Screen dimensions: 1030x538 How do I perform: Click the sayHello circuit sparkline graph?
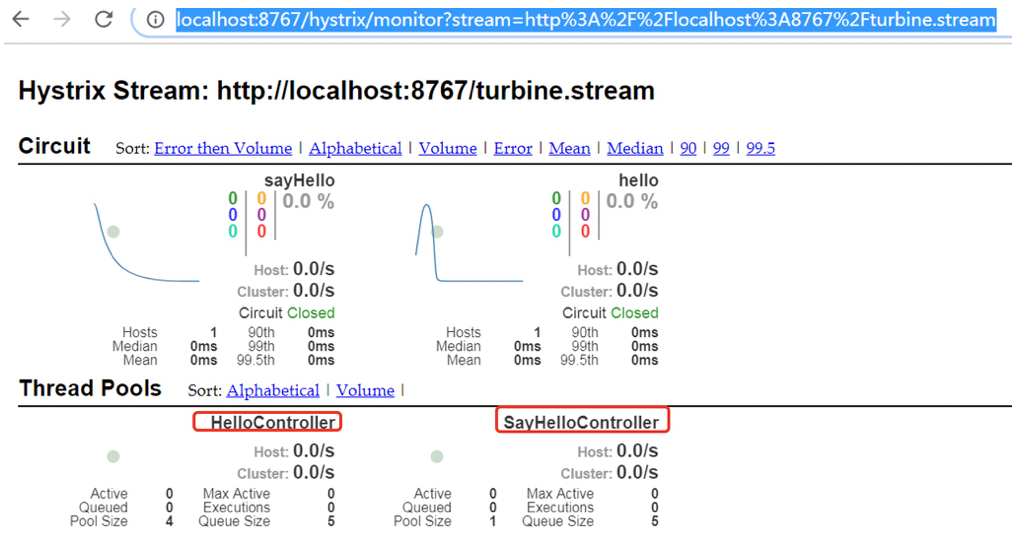[x=146, y=243]
